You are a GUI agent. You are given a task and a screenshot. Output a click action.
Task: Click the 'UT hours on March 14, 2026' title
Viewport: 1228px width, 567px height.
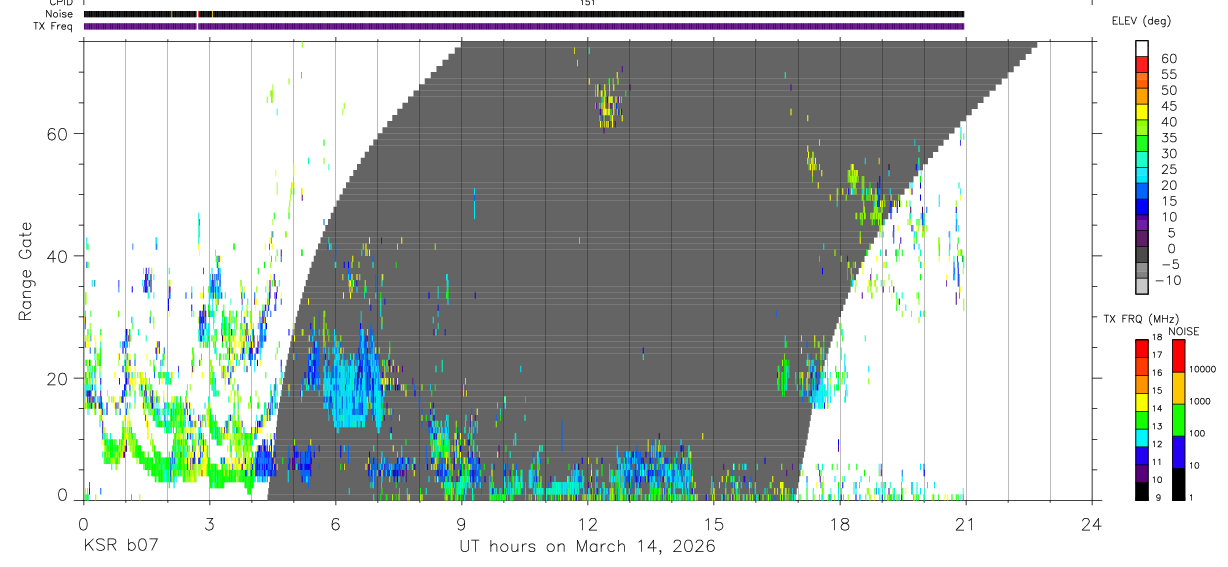587,547
